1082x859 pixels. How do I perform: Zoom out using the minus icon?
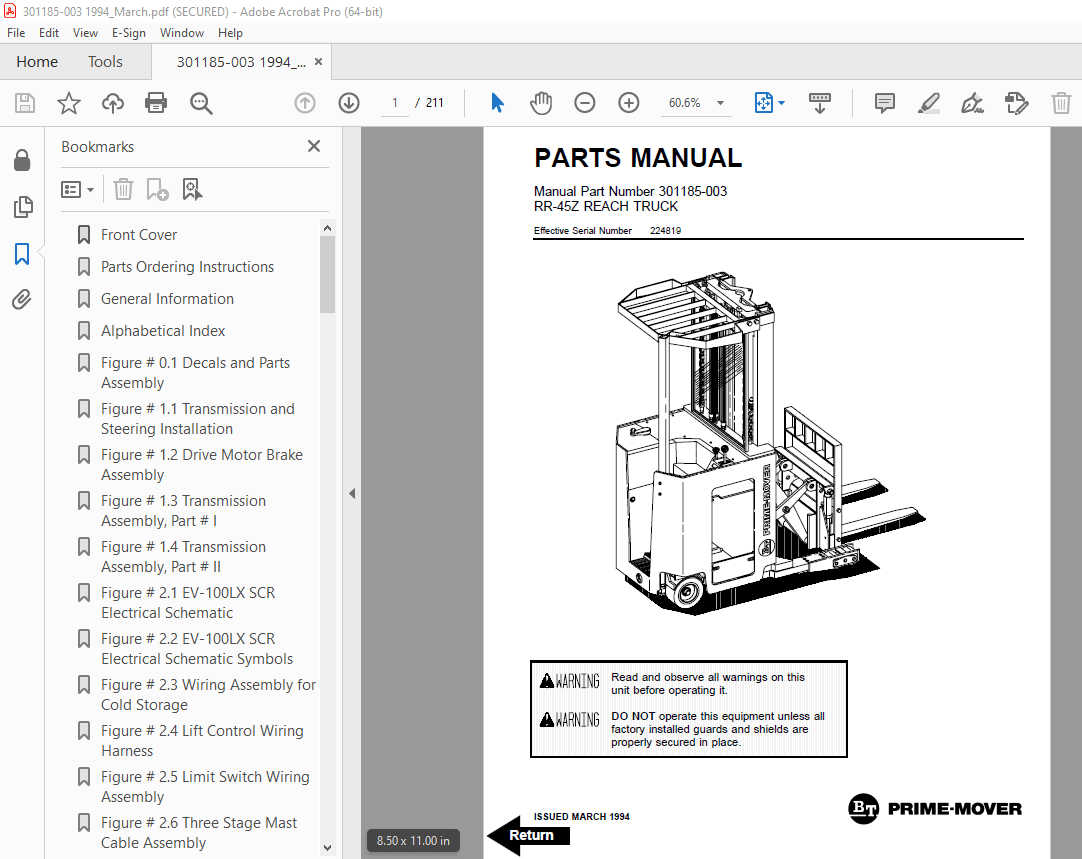584,102
